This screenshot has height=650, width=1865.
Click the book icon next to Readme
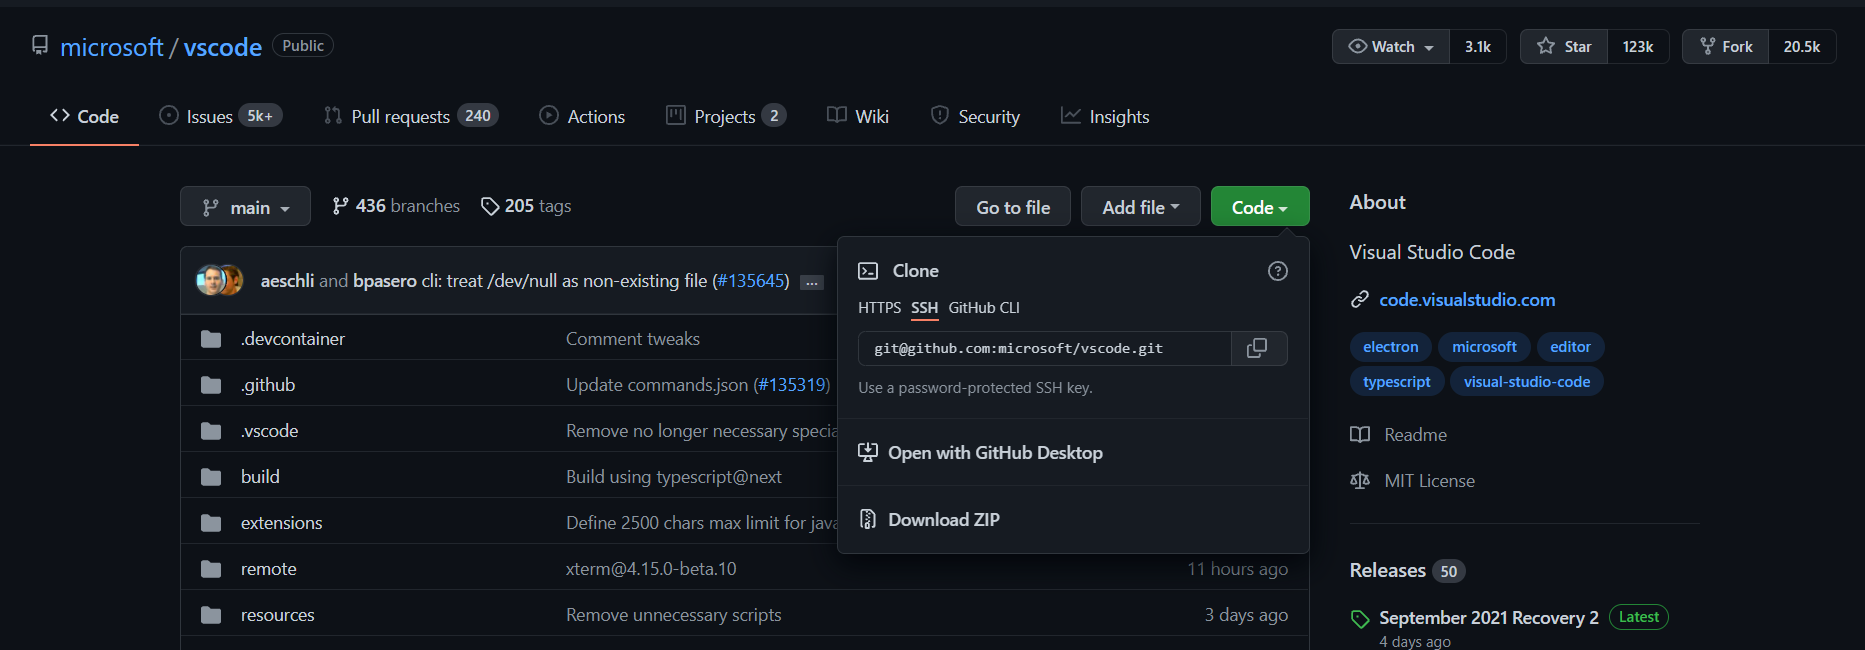click(1360, 435)
